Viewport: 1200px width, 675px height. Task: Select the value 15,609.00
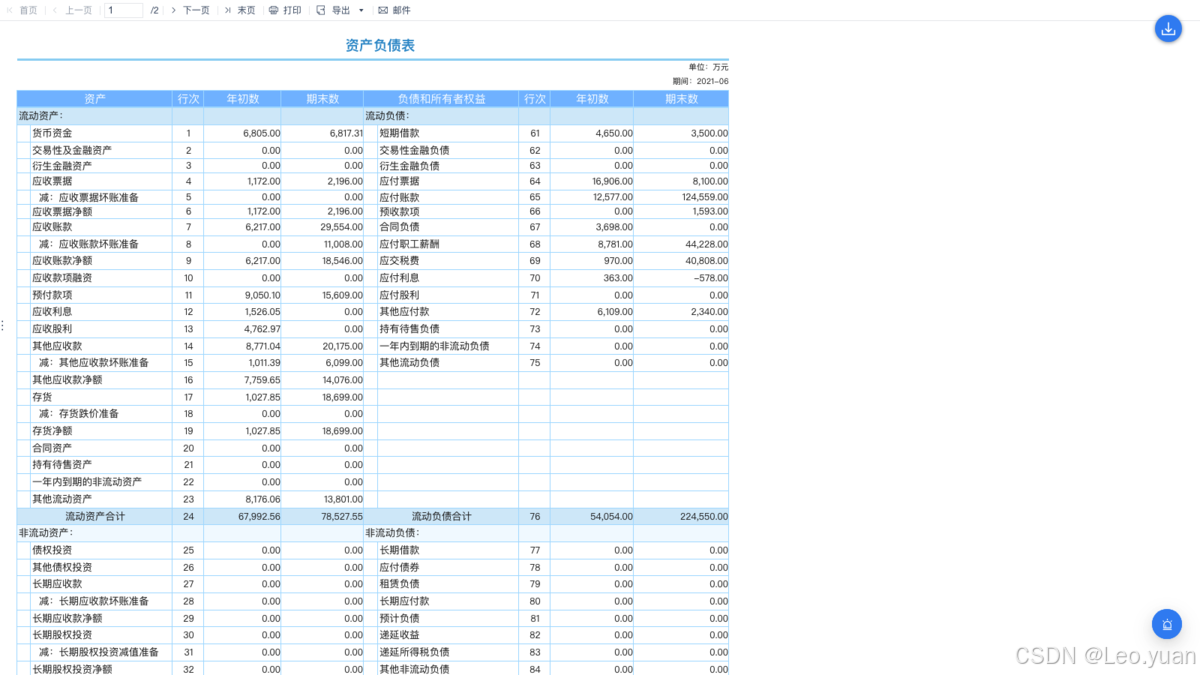343,295
